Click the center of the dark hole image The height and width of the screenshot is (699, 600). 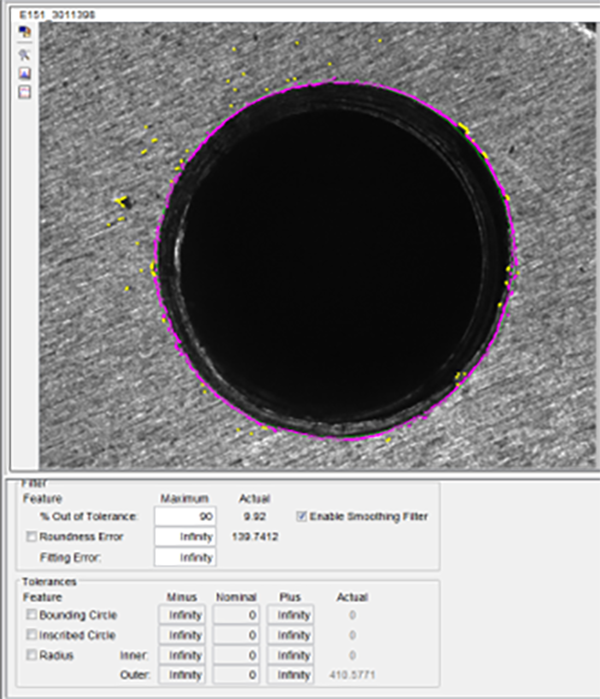[x=335, y=260]
